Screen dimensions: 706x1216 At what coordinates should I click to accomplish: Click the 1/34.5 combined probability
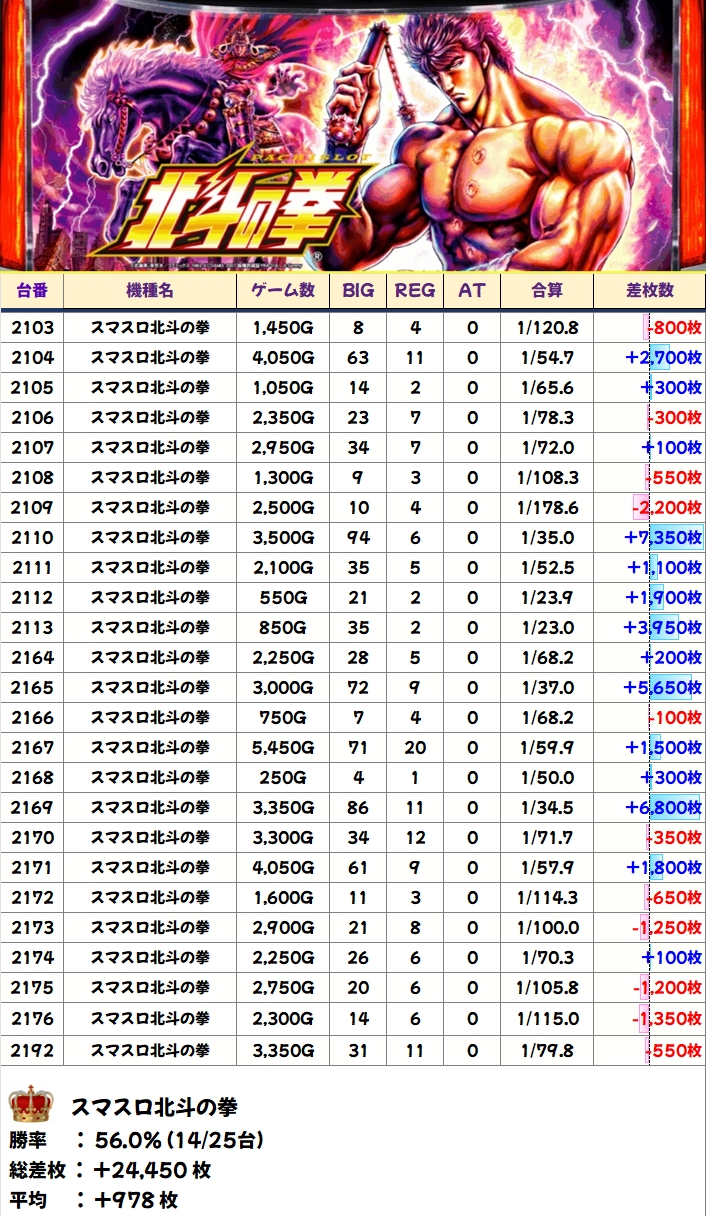pyautogui.click(x=546, y=807)
